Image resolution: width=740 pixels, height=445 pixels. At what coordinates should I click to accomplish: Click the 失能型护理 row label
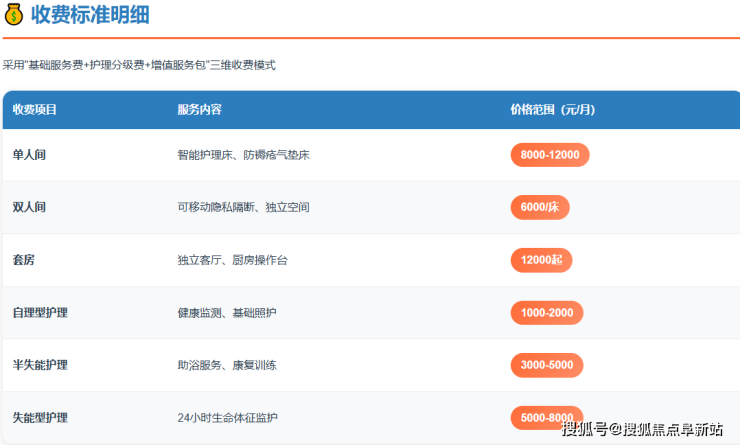point(40,417)
